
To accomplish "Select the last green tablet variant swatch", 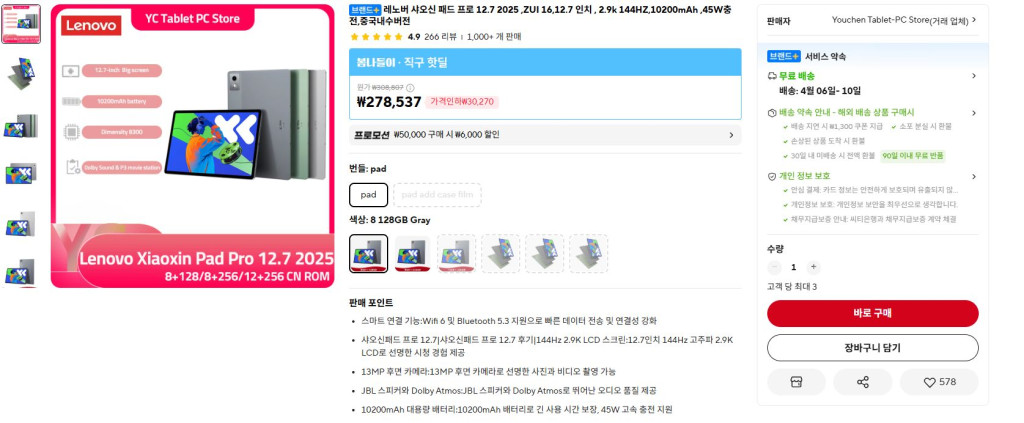I will pyautogui.click(x=588, y=253).
